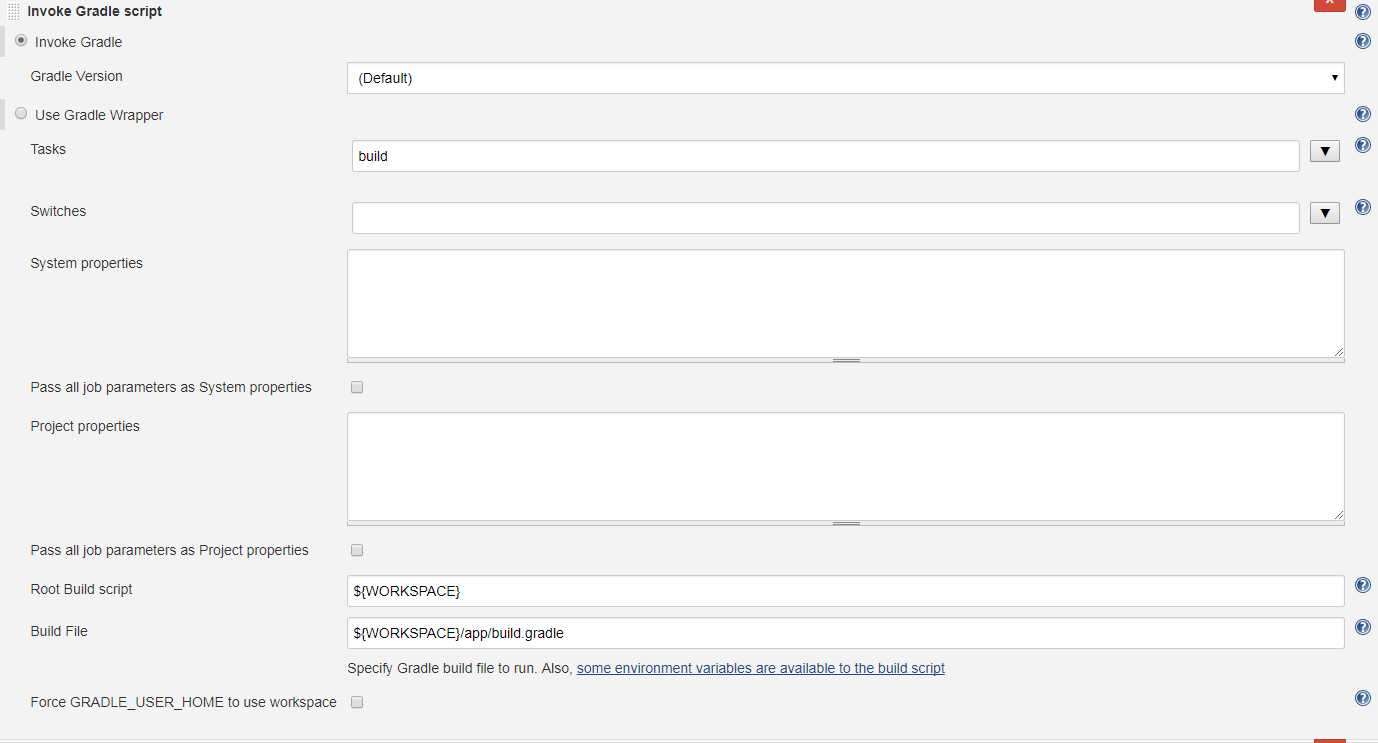Delete the Invoke Gradle script build step

(1329, 5)
